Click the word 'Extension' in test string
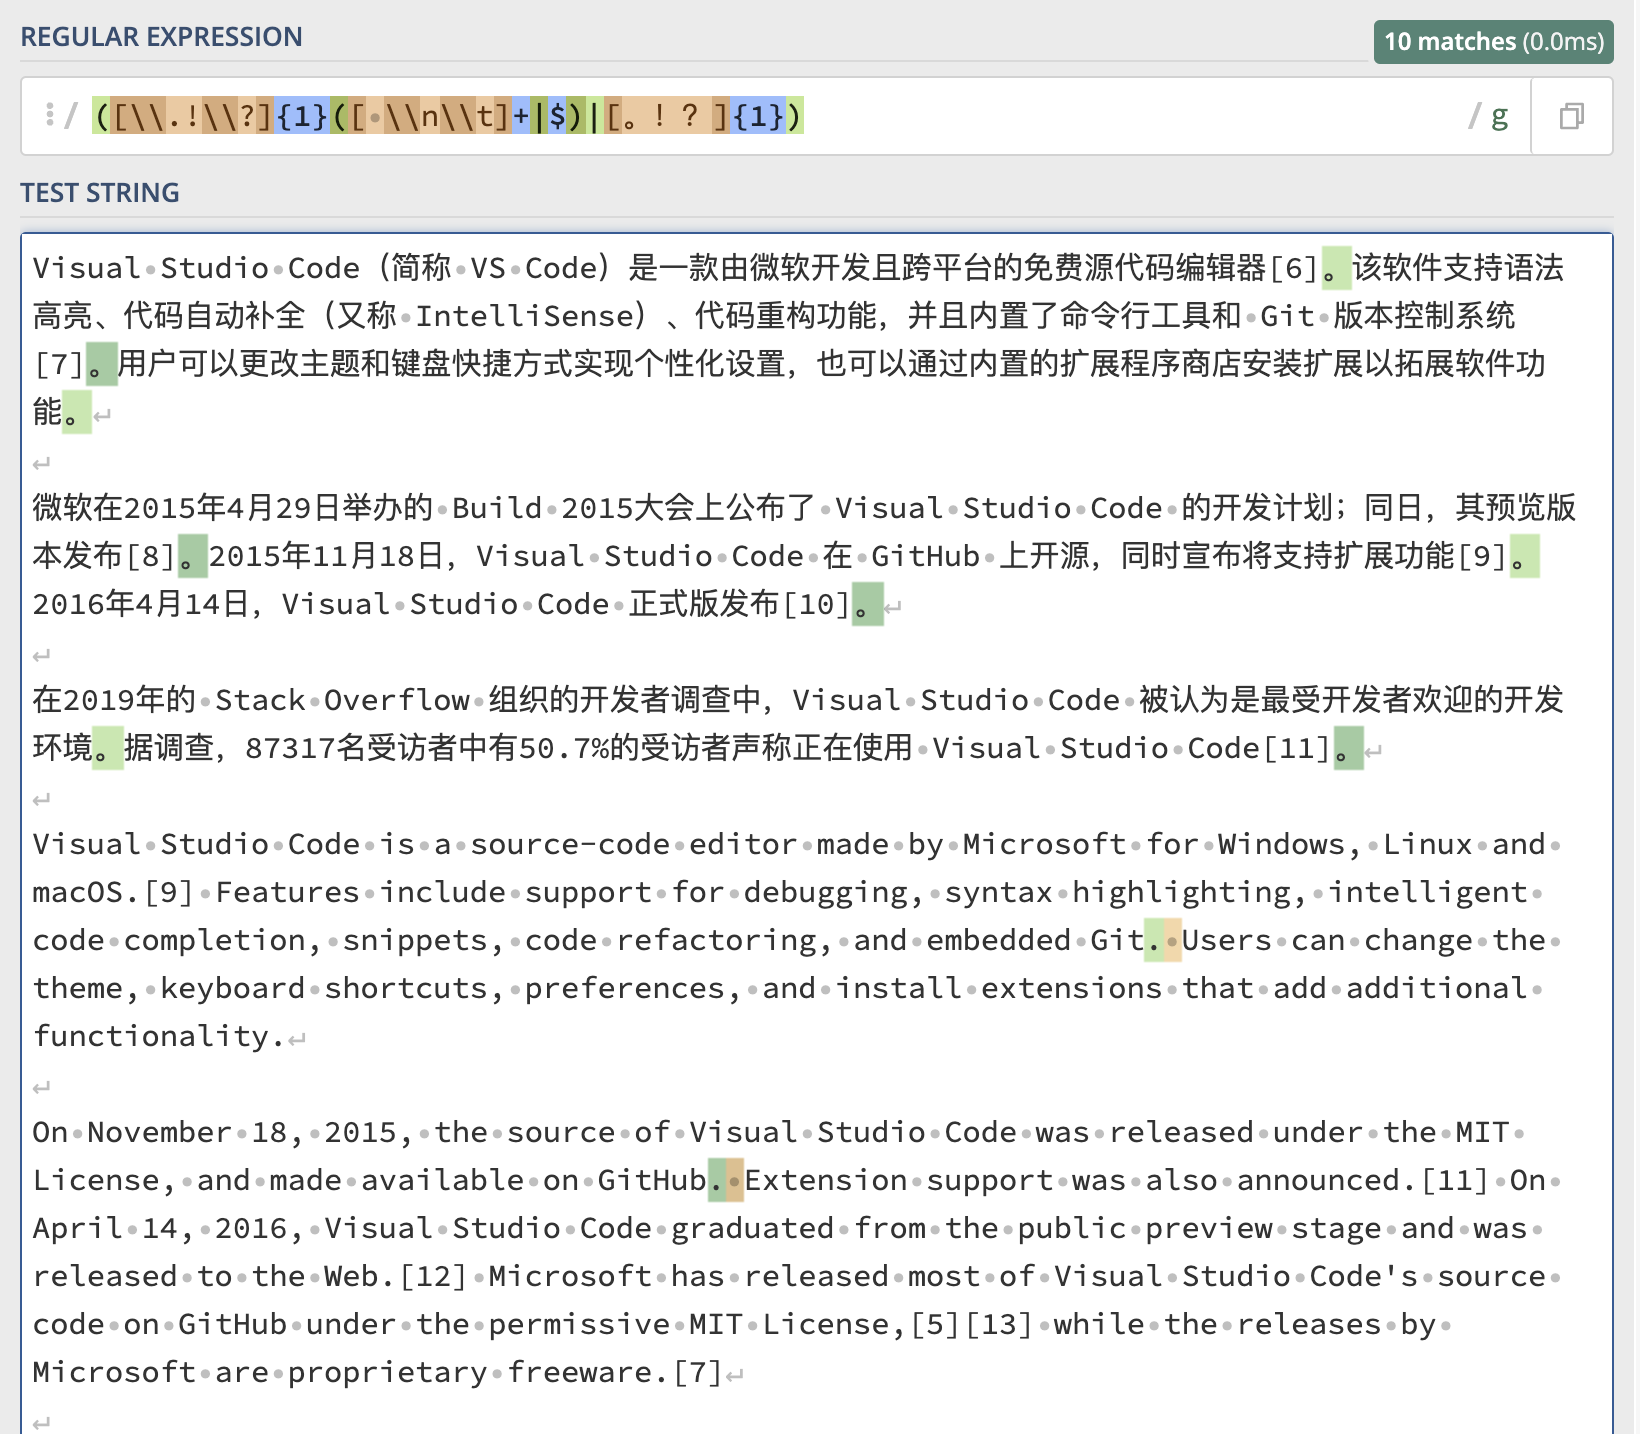The height and width of the screenshot is (1434, 1640). [x=826, y=1180]
